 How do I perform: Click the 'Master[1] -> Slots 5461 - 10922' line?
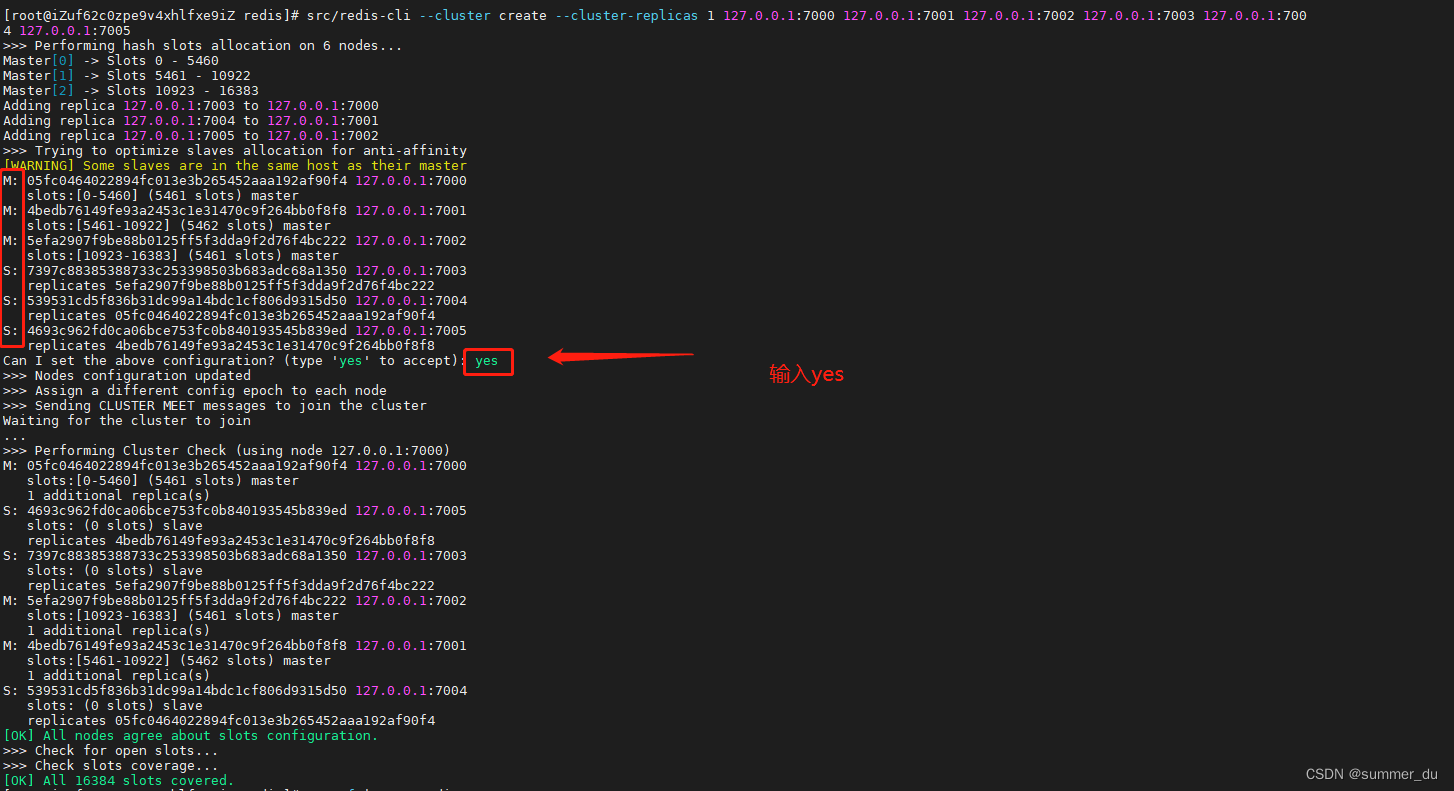coord(127,76)
